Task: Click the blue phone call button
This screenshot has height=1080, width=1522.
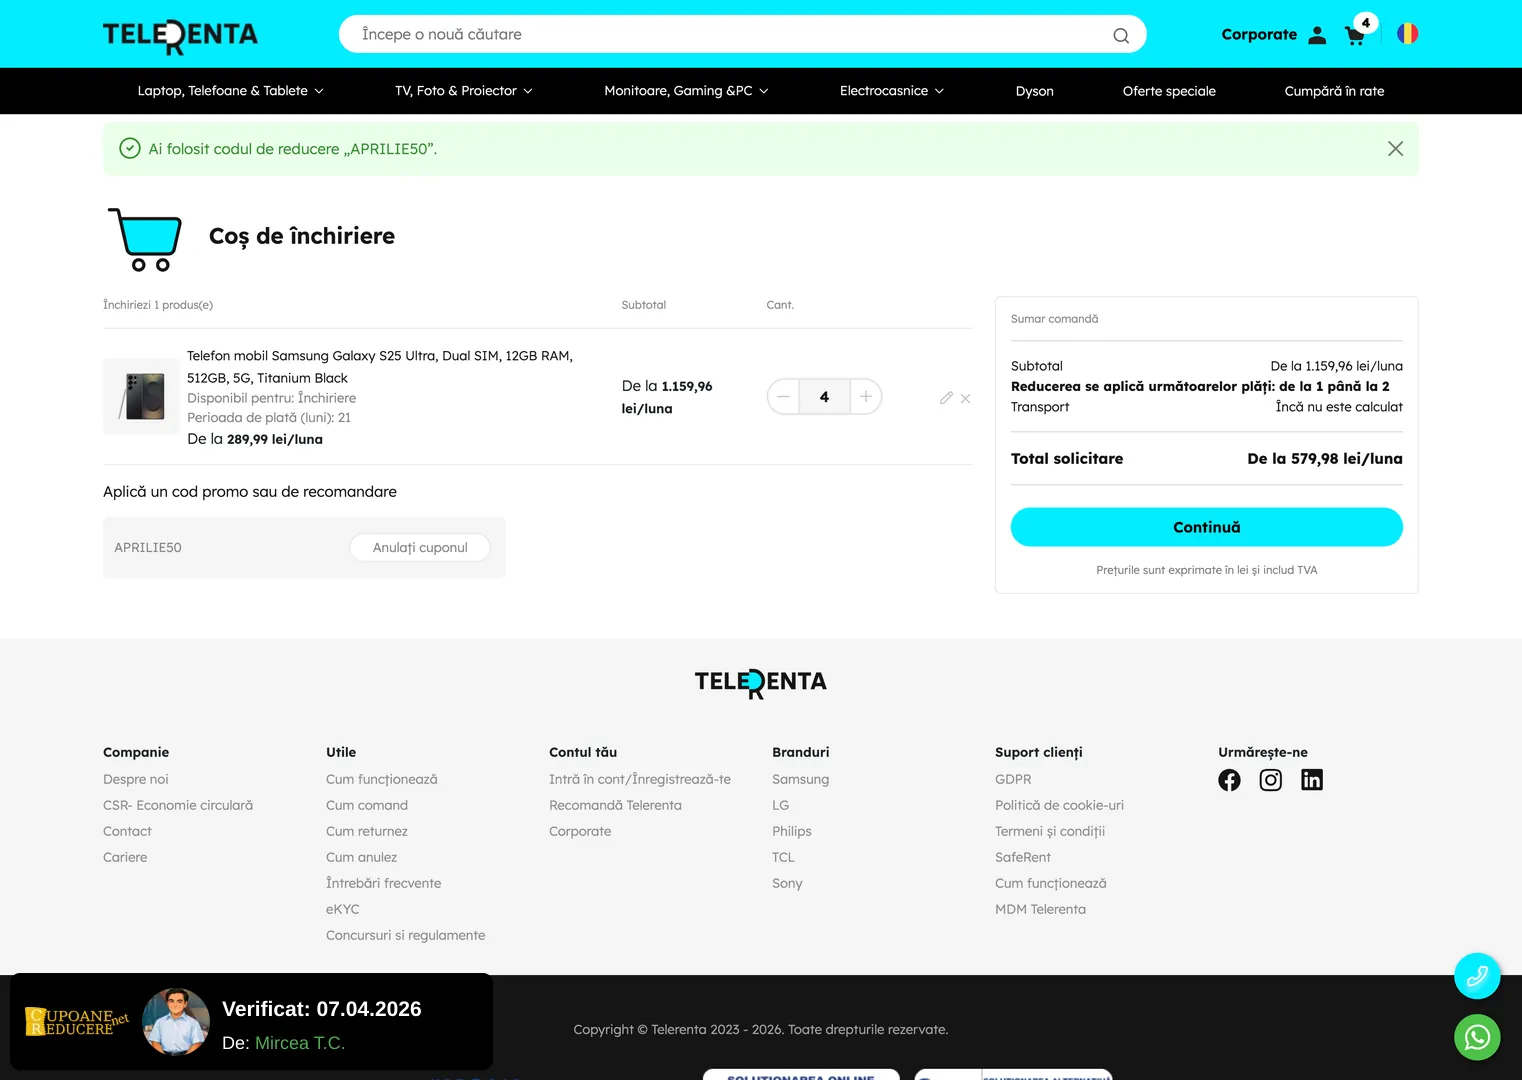Action: coord(1476,976)
